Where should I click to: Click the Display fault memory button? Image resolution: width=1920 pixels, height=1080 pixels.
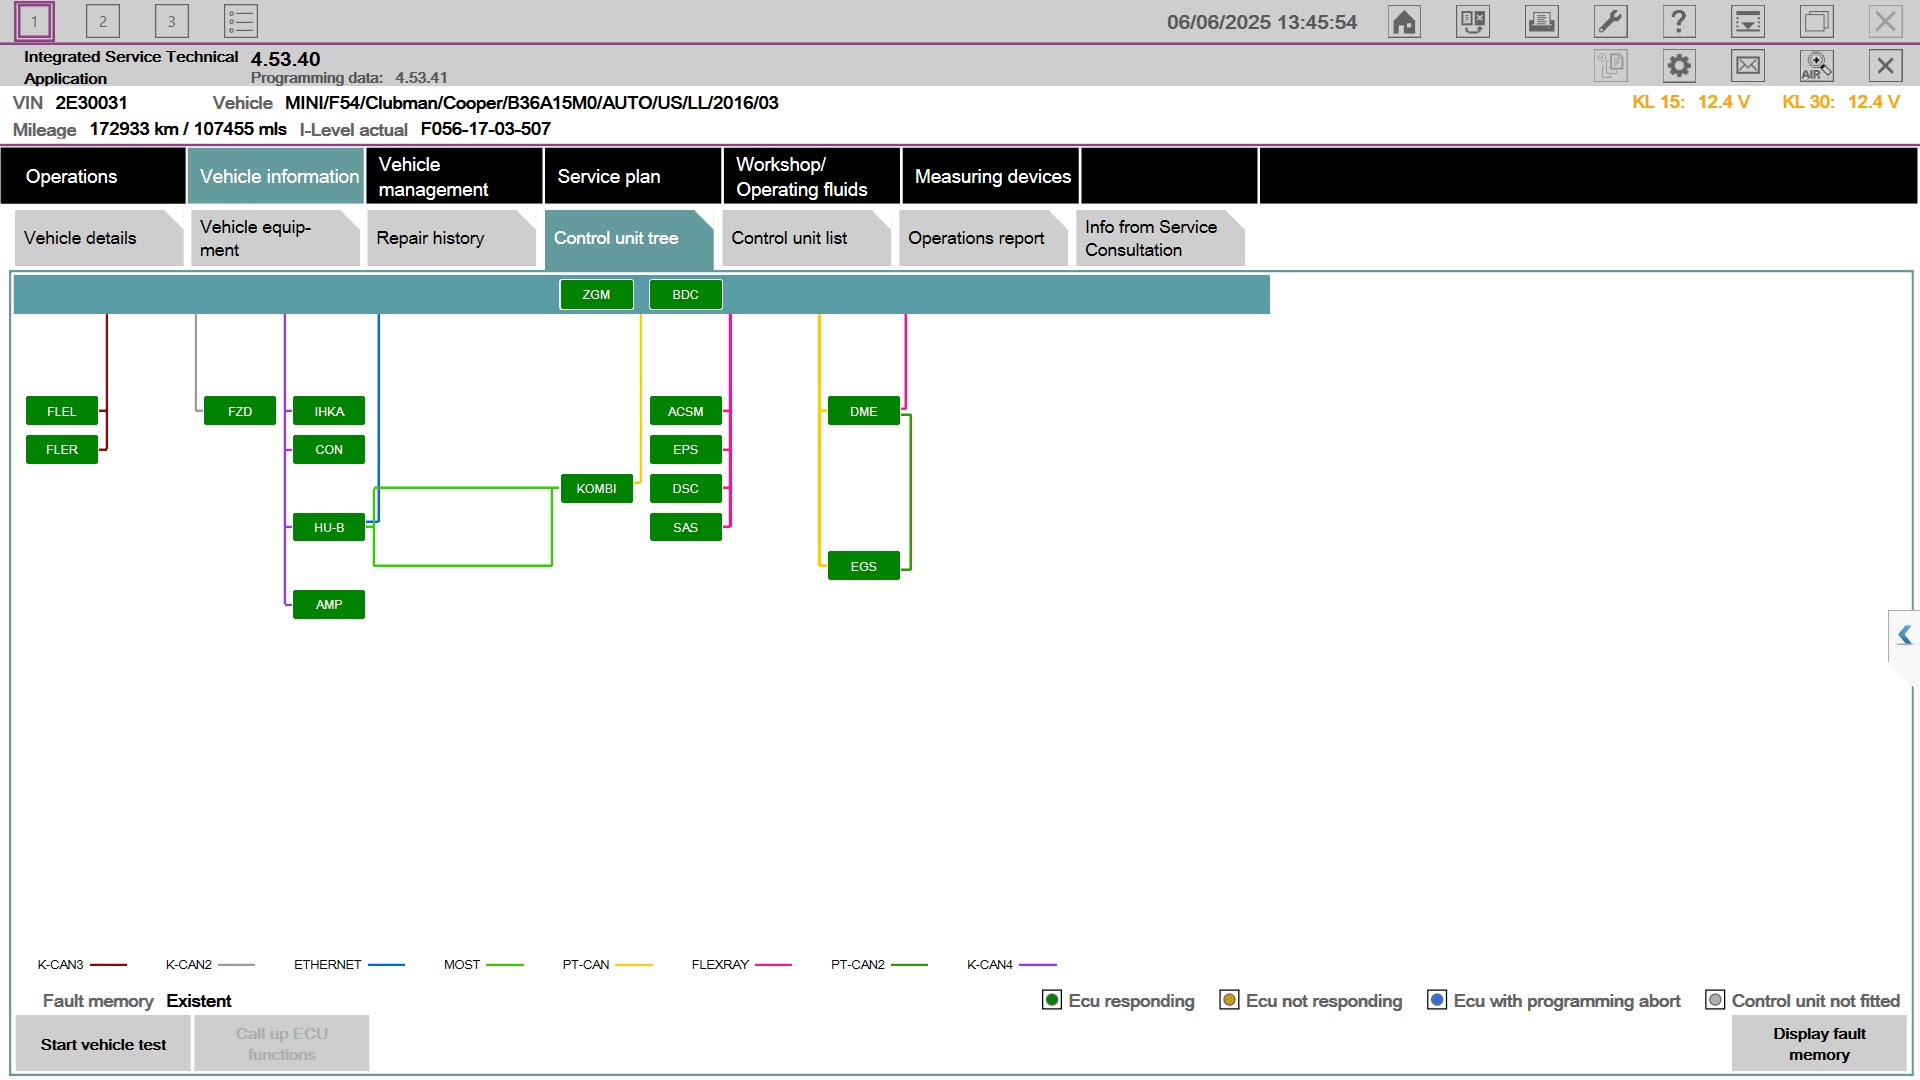(1818, 1044)
